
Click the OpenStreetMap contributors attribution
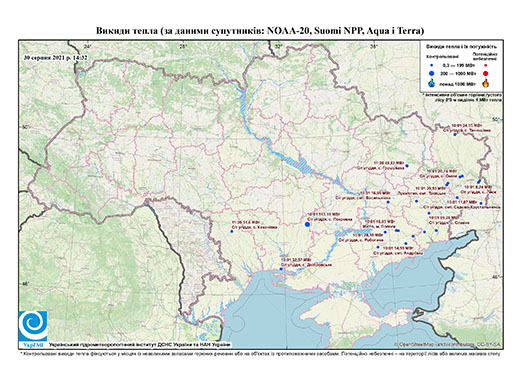[448, 344]
